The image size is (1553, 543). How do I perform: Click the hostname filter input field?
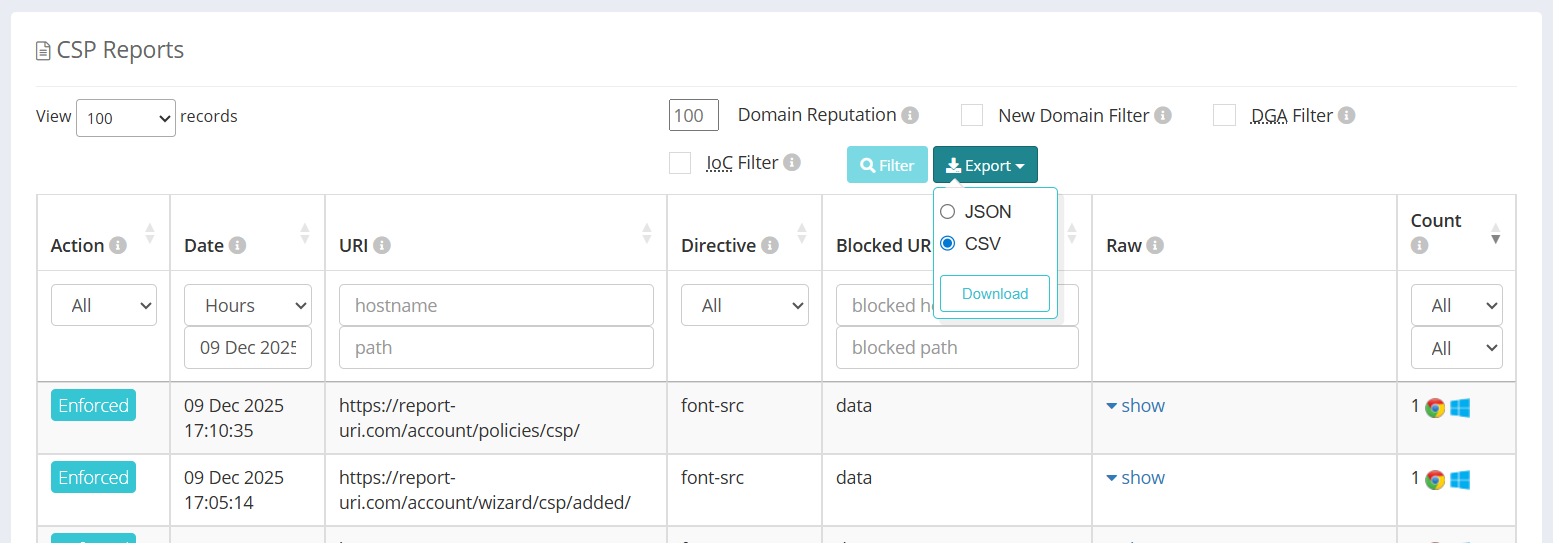(x=496, y=305)
